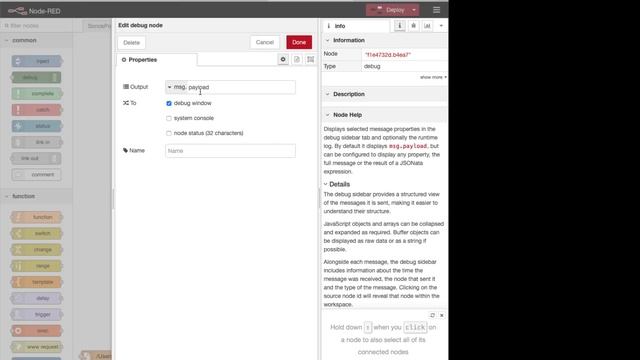Open the sidebar tabs dropdown arrow

441,26
